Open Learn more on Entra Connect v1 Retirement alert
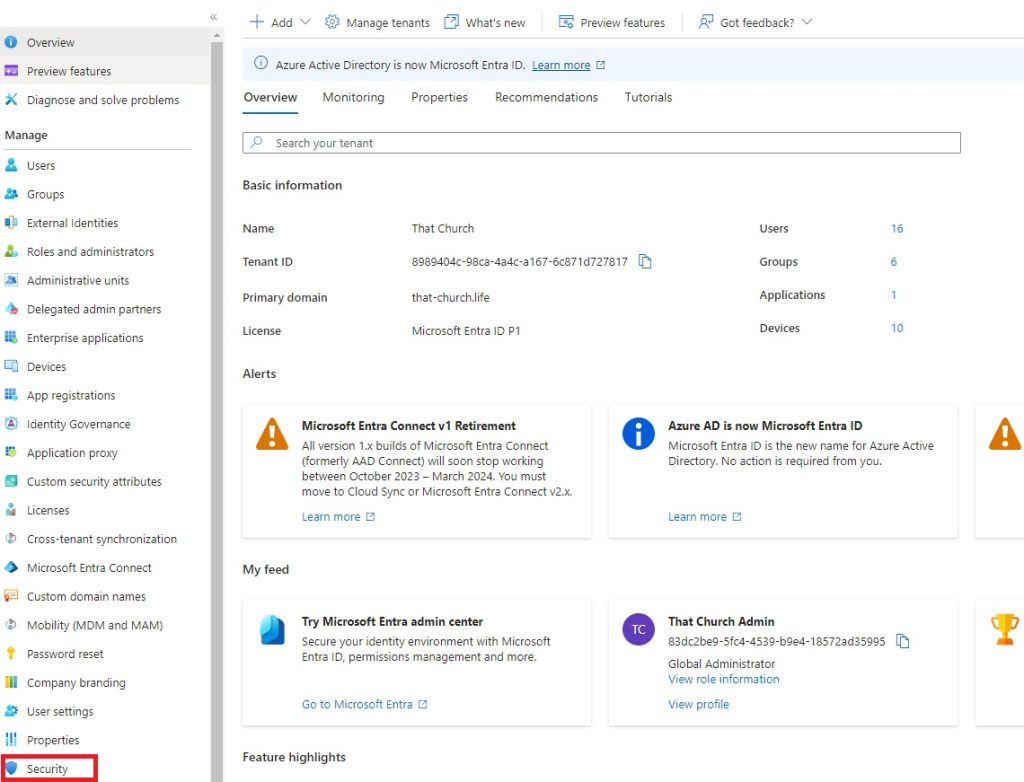Viewport: 1024px width, 782px height. pos(331,517)
